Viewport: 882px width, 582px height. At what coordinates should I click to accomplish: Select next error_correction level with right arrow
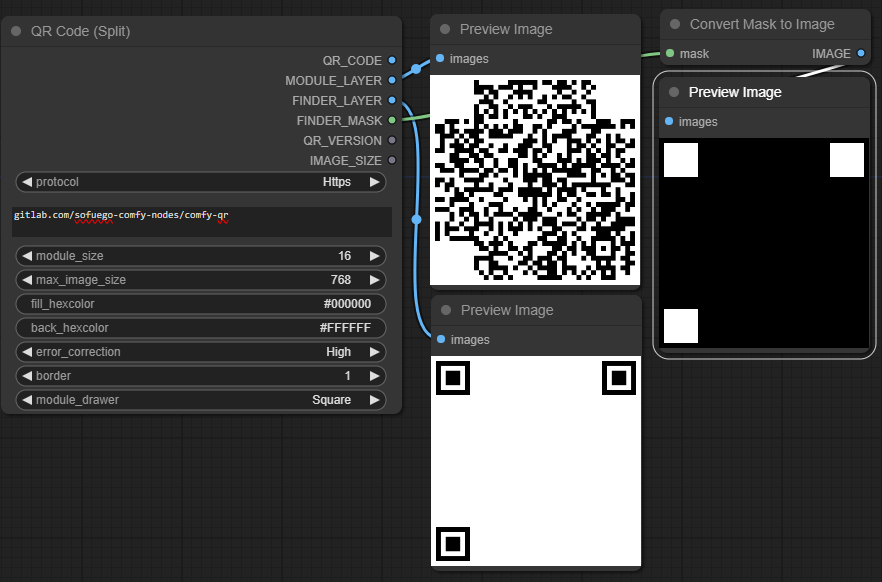click(x=375, y=352)
